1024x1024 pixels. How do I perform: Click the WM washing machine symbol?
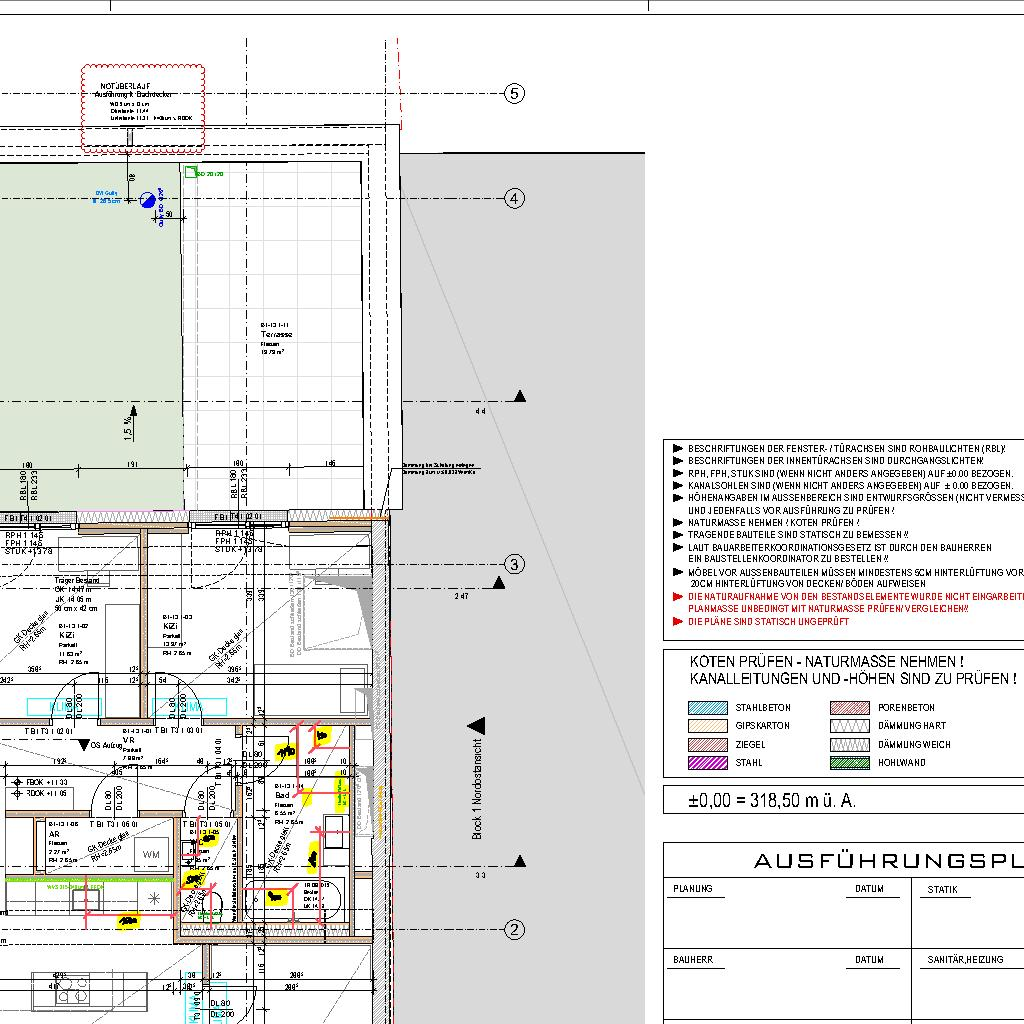pos(151,854)
